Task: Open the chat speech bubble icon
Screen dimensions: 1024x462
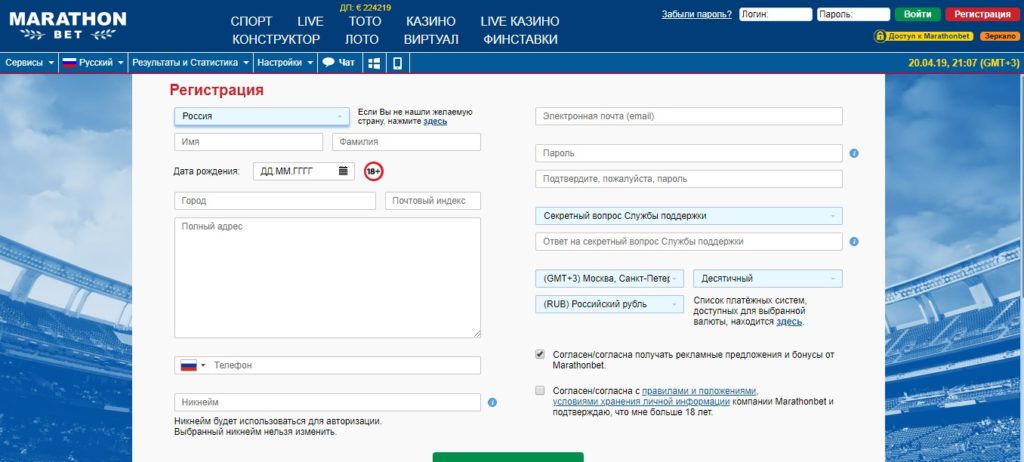Action: click(x=328, y=62)
